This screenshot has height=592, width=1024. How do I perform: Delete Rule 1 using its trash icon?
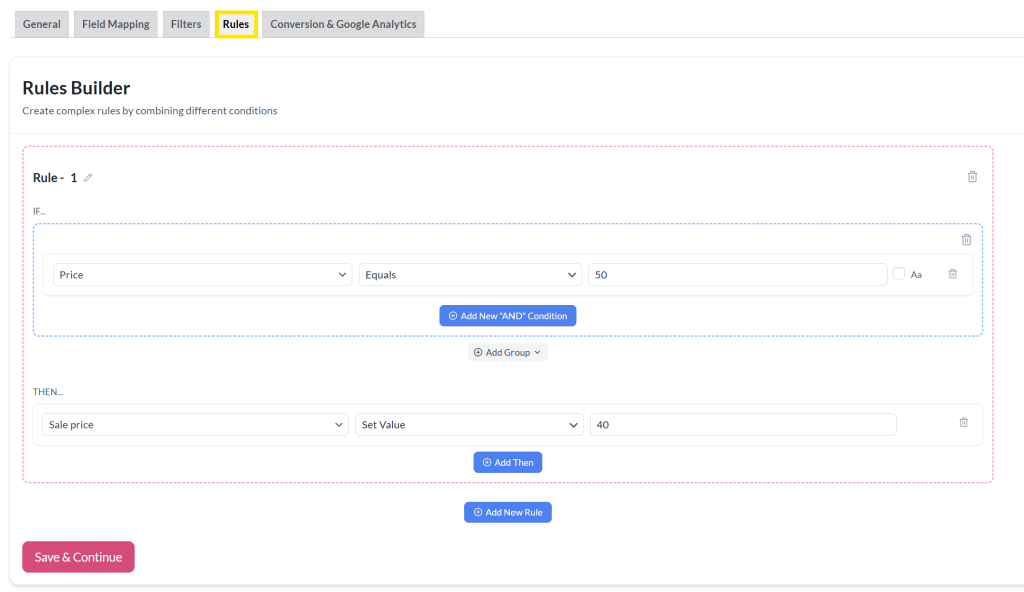[972, 176]
